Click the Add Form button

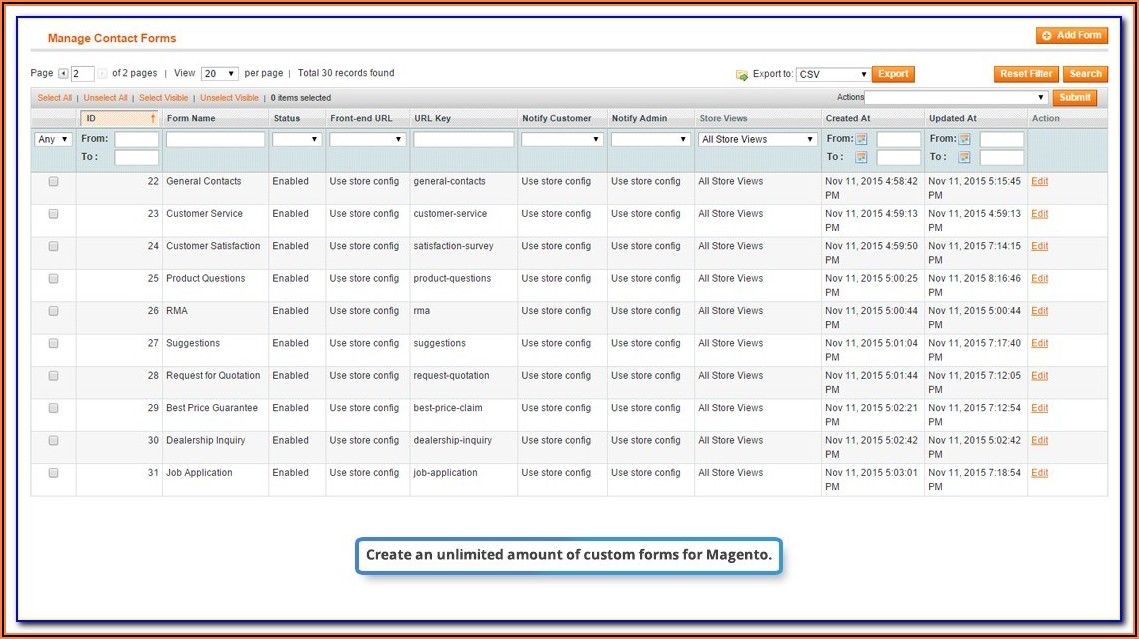1071,36
